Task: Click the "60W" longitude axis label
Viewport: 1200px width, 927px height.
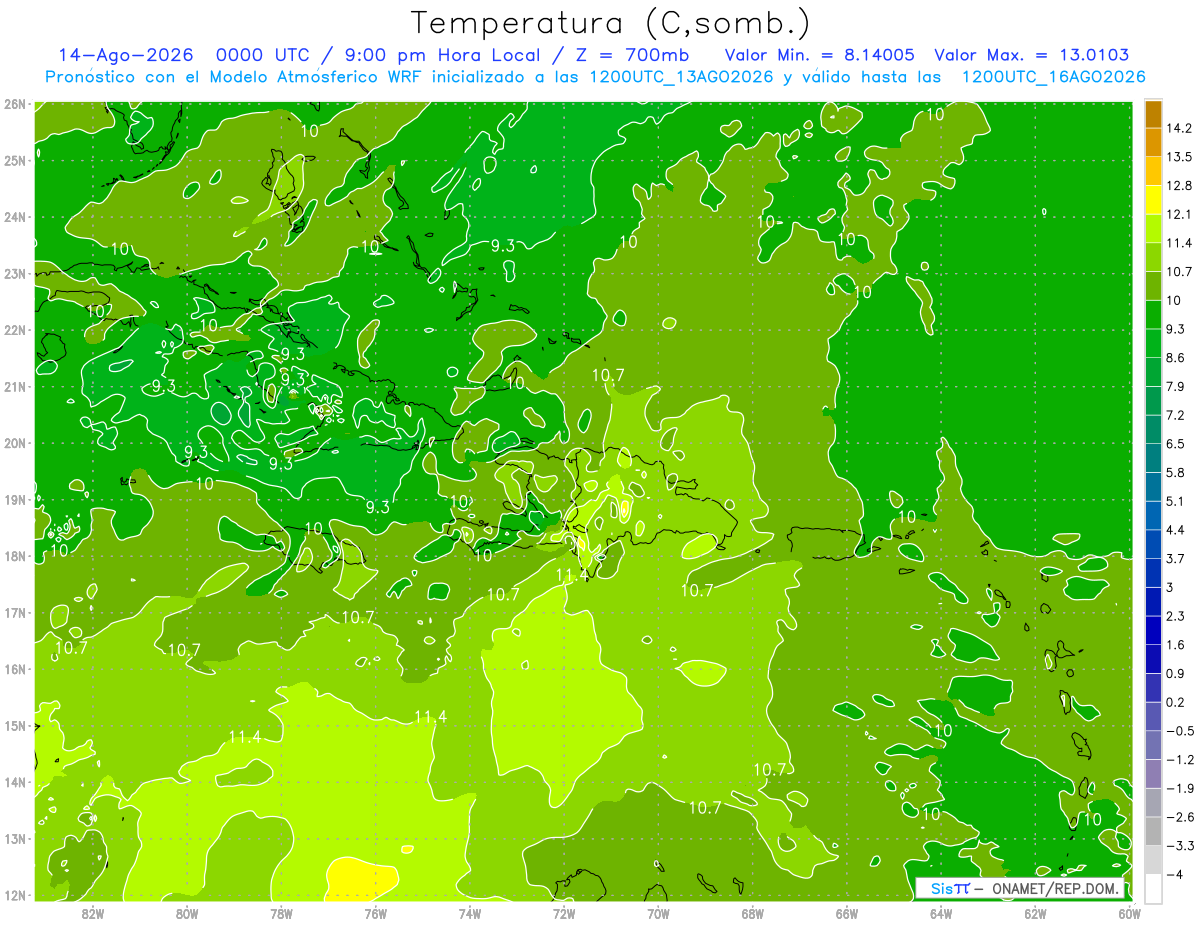Action: pyautogui.click(x=1129, y=913)
